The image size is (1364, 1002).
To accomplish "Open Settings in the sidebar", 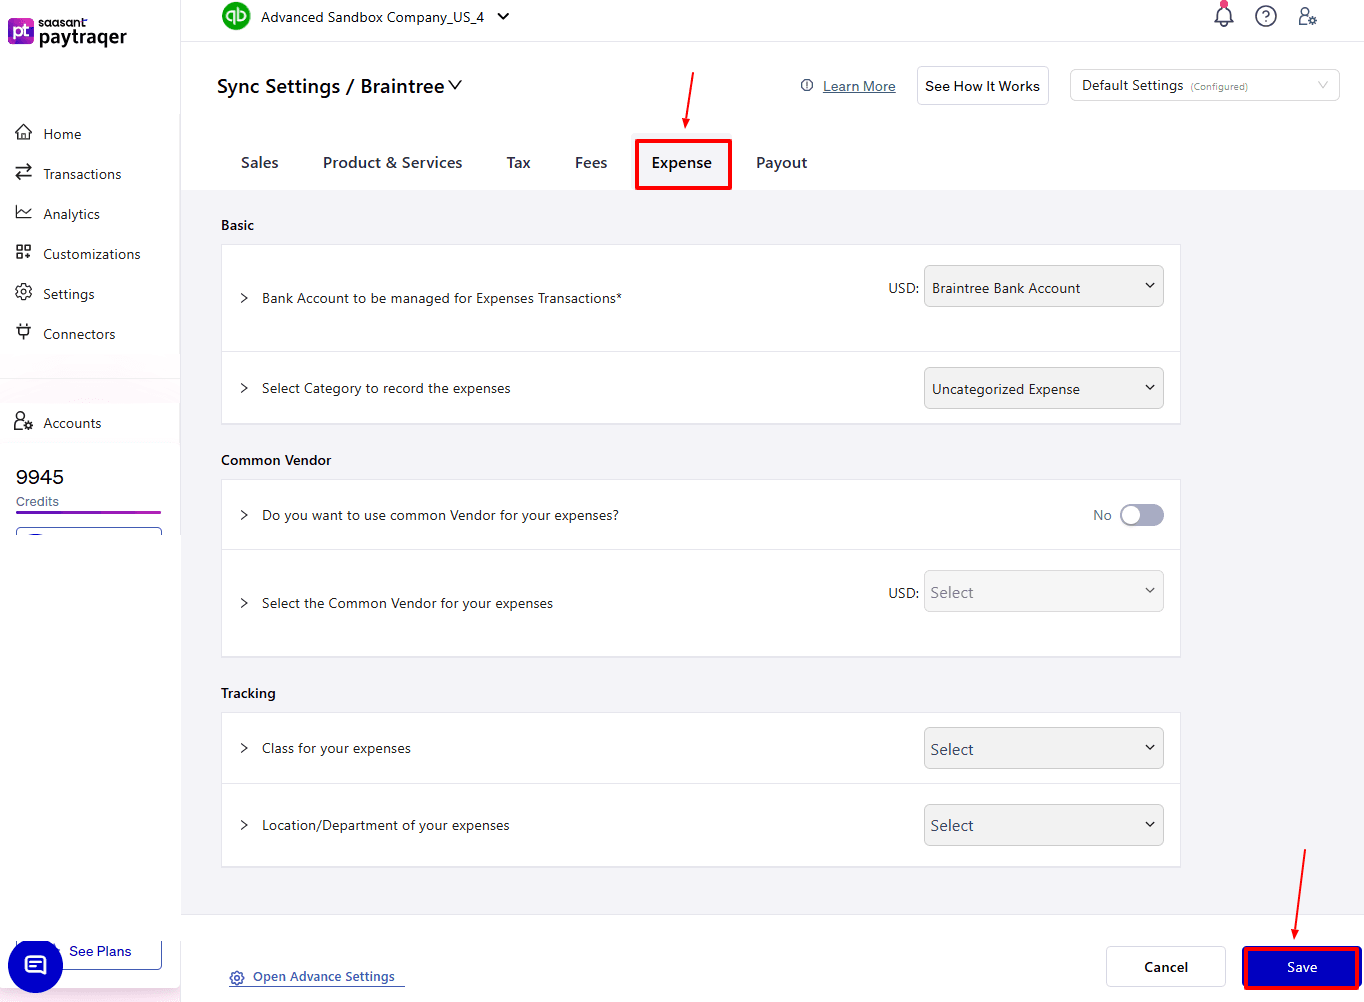I will [69, 294].
